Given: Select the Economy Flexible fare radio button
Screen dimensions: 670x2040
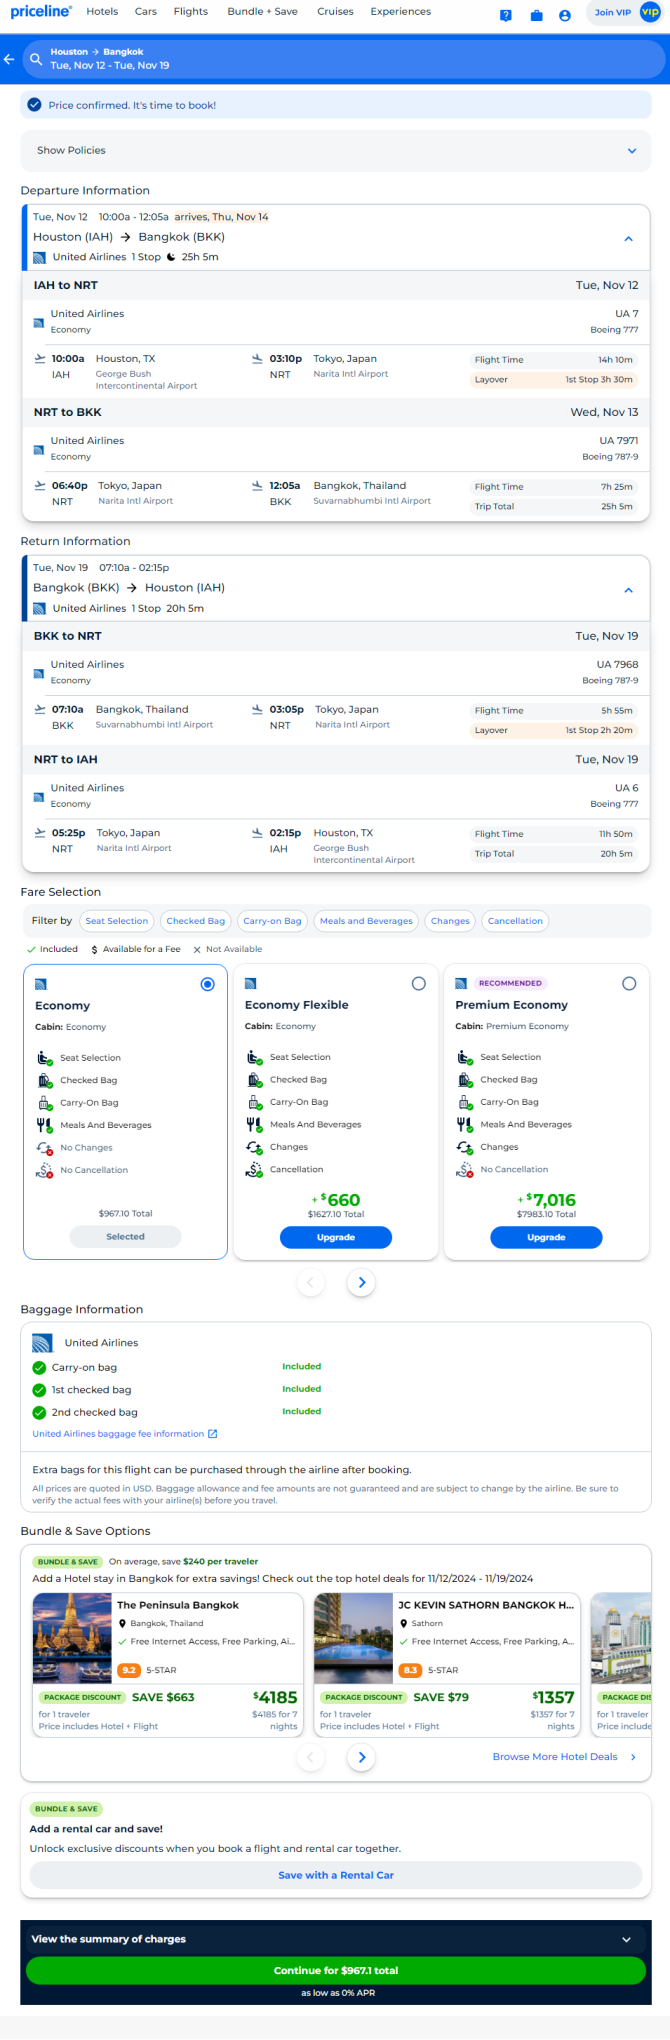Looking at the screenshot, I should [x=419, y=984].
